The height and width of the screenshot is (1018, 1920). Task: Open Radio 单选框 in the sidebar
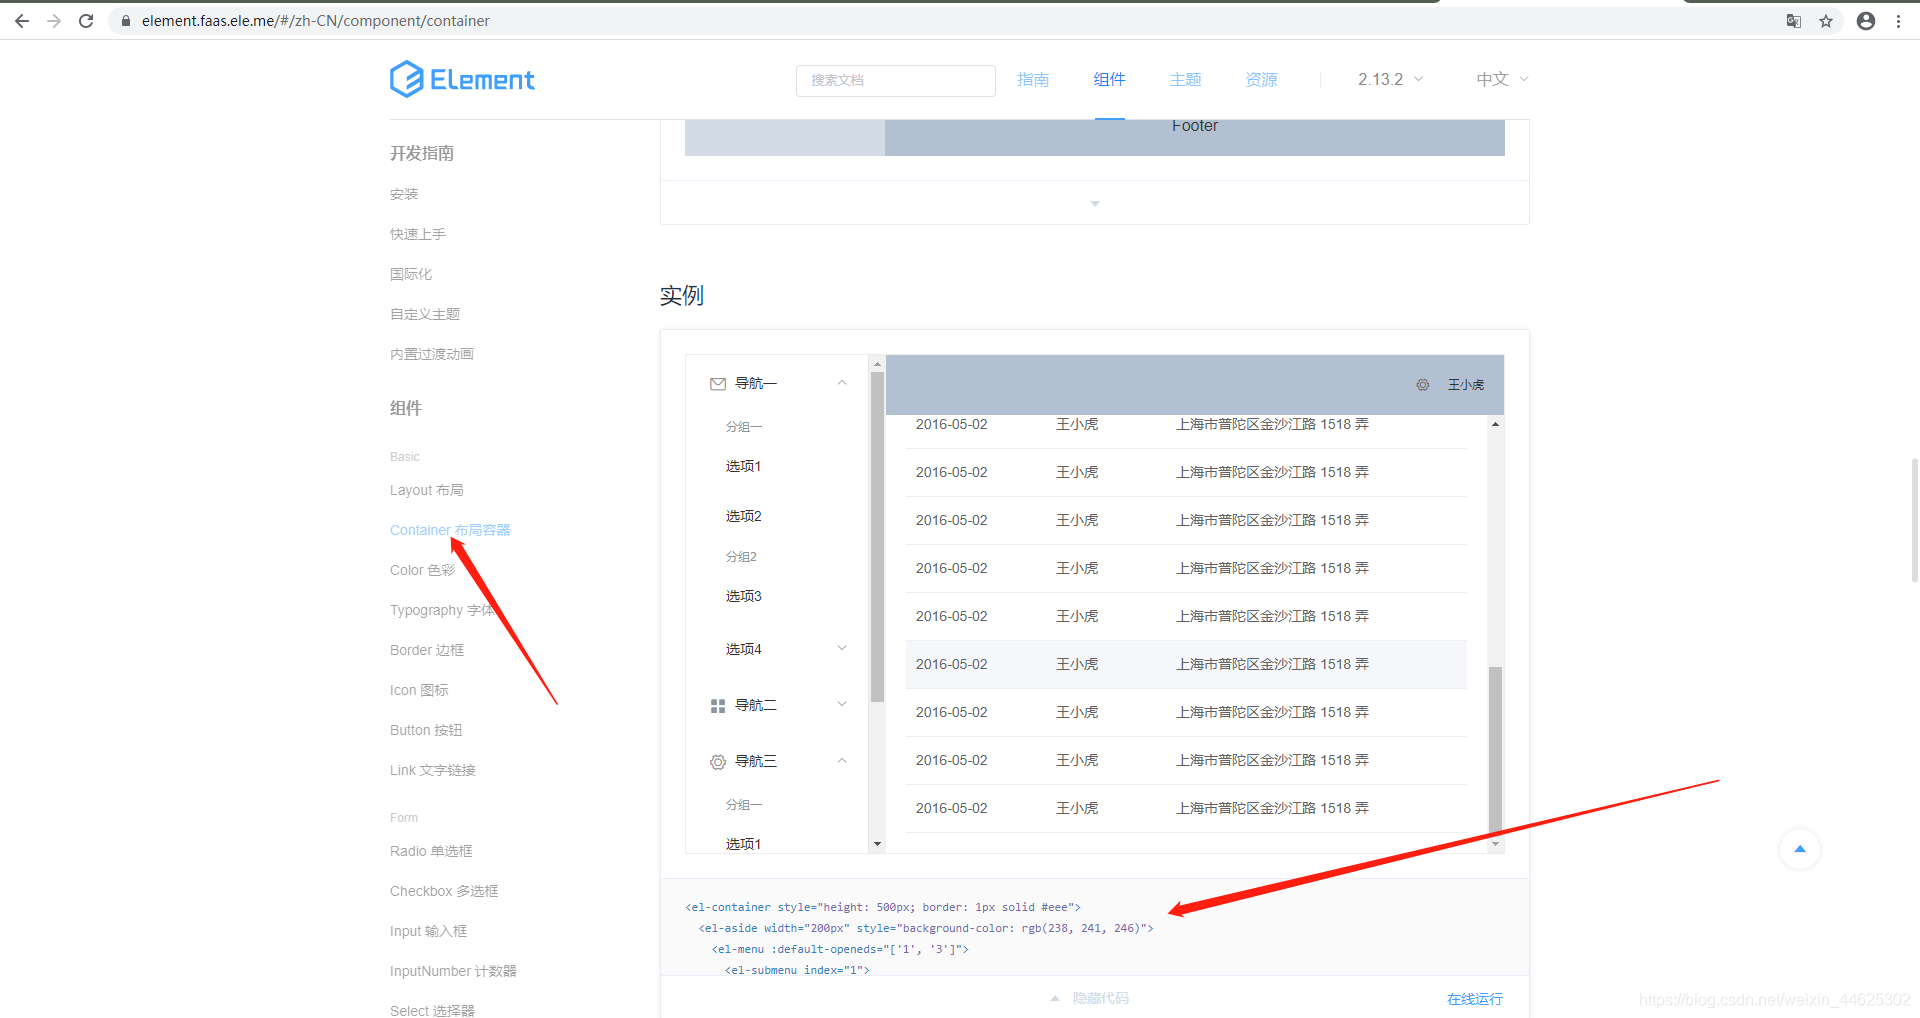pyautogui.click(x=431, y=851)
